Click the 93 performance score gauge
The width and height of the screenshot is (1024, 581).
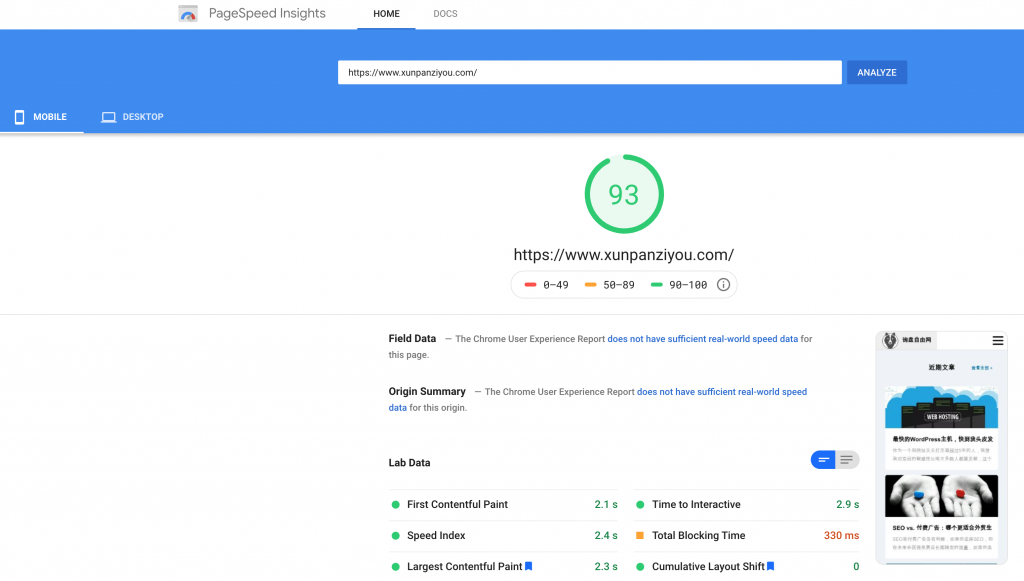pos(624,194)
